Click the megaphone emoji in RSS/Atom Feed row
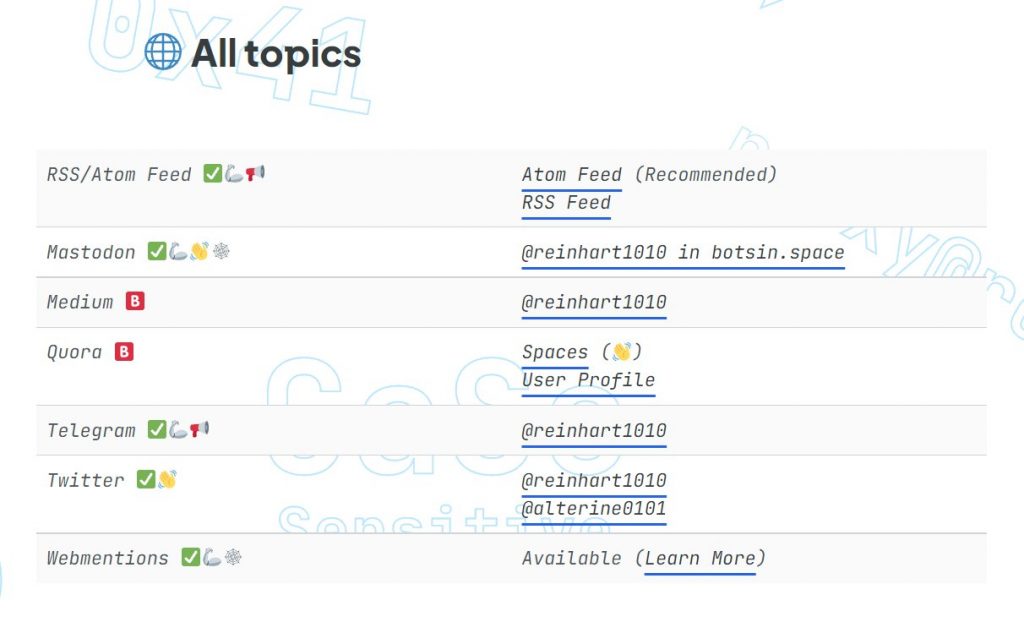The width and height of the screenshot is (1024, 622). point(256,174)
